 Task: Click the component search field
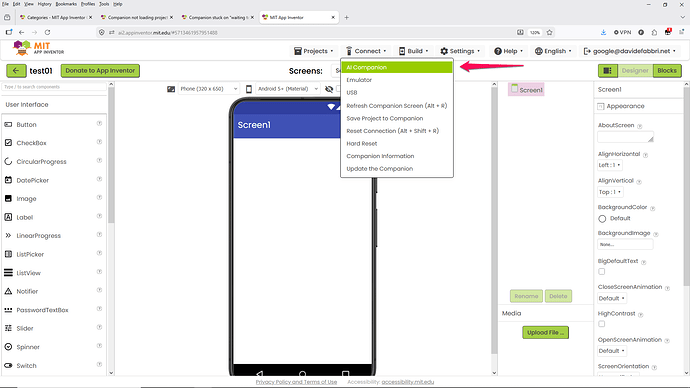[x=54, y=87]
